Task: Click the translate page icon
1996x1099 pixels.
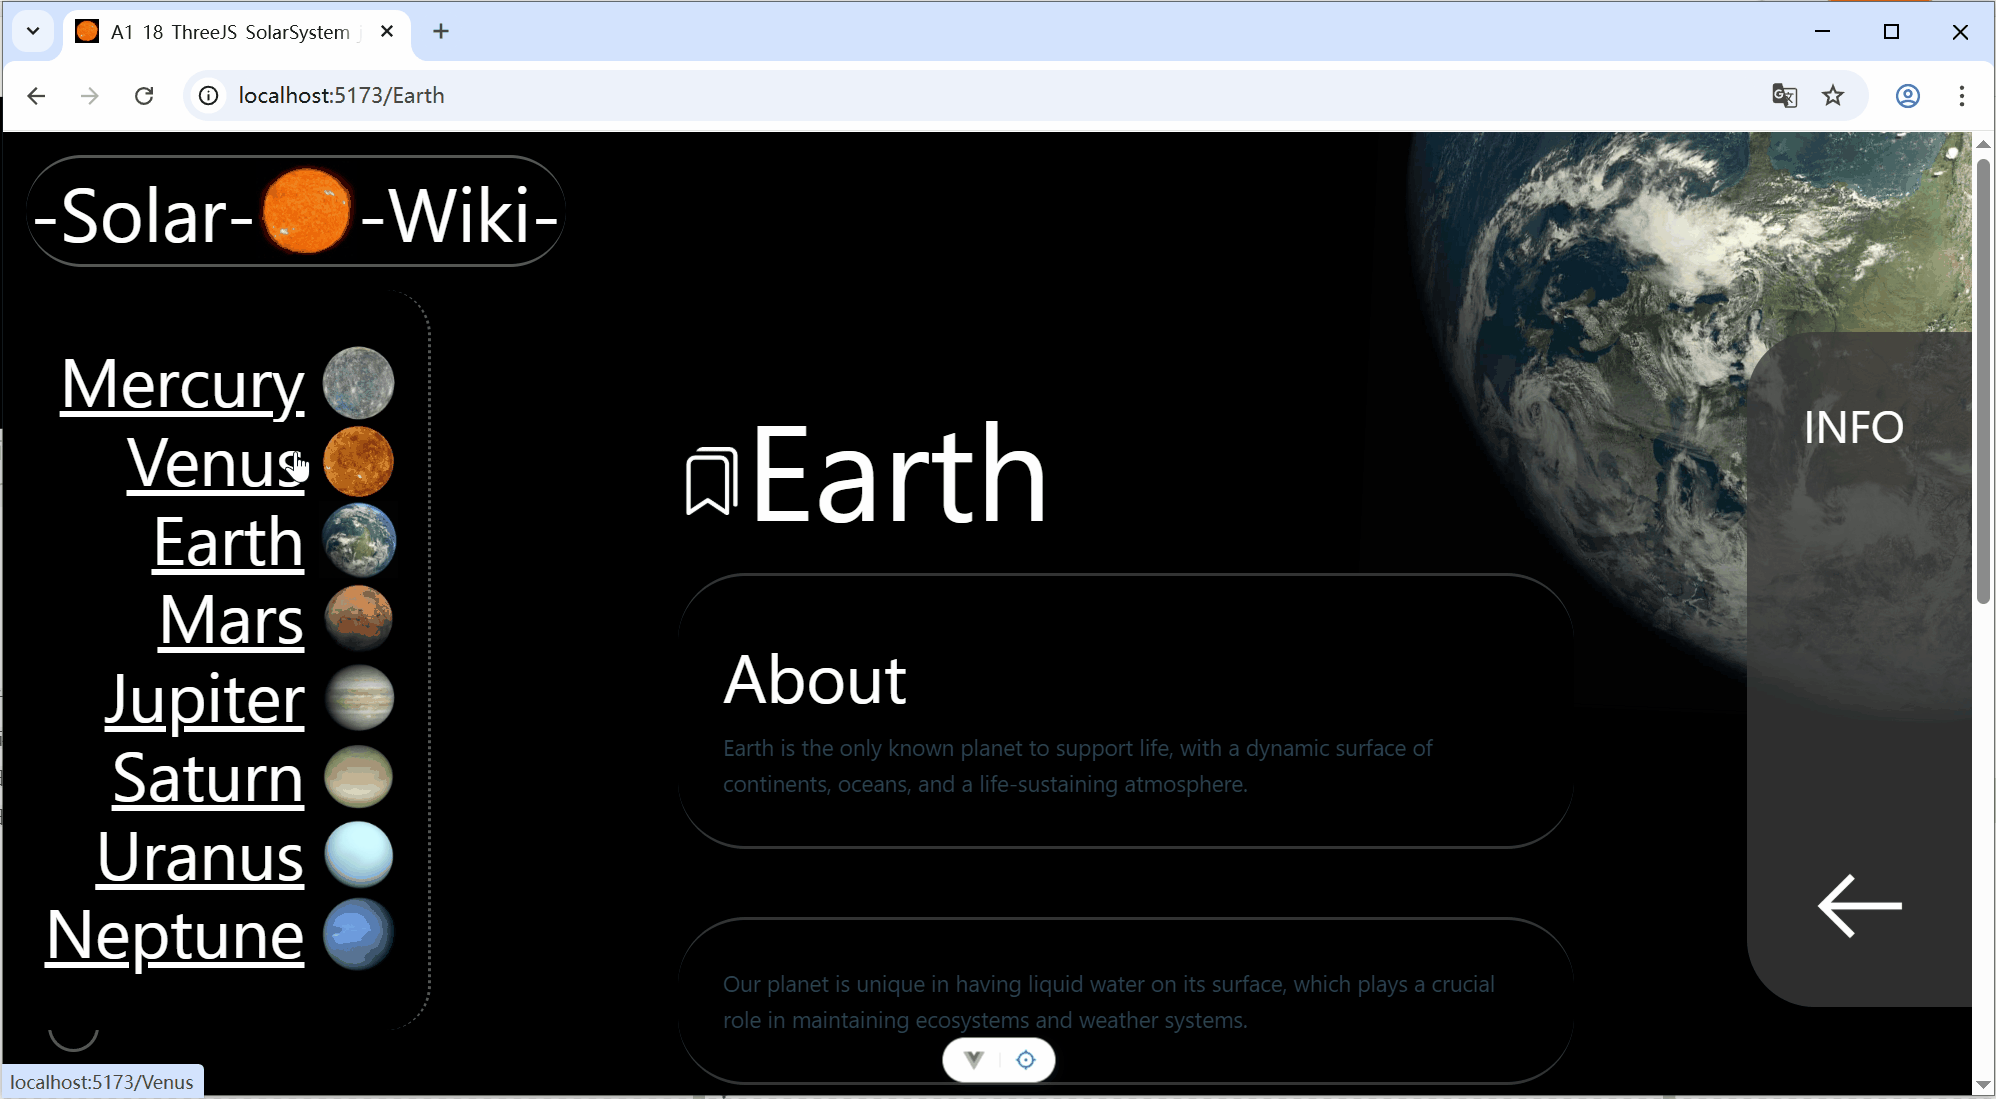Action: pyautogui.click(x=1784, y=96)
